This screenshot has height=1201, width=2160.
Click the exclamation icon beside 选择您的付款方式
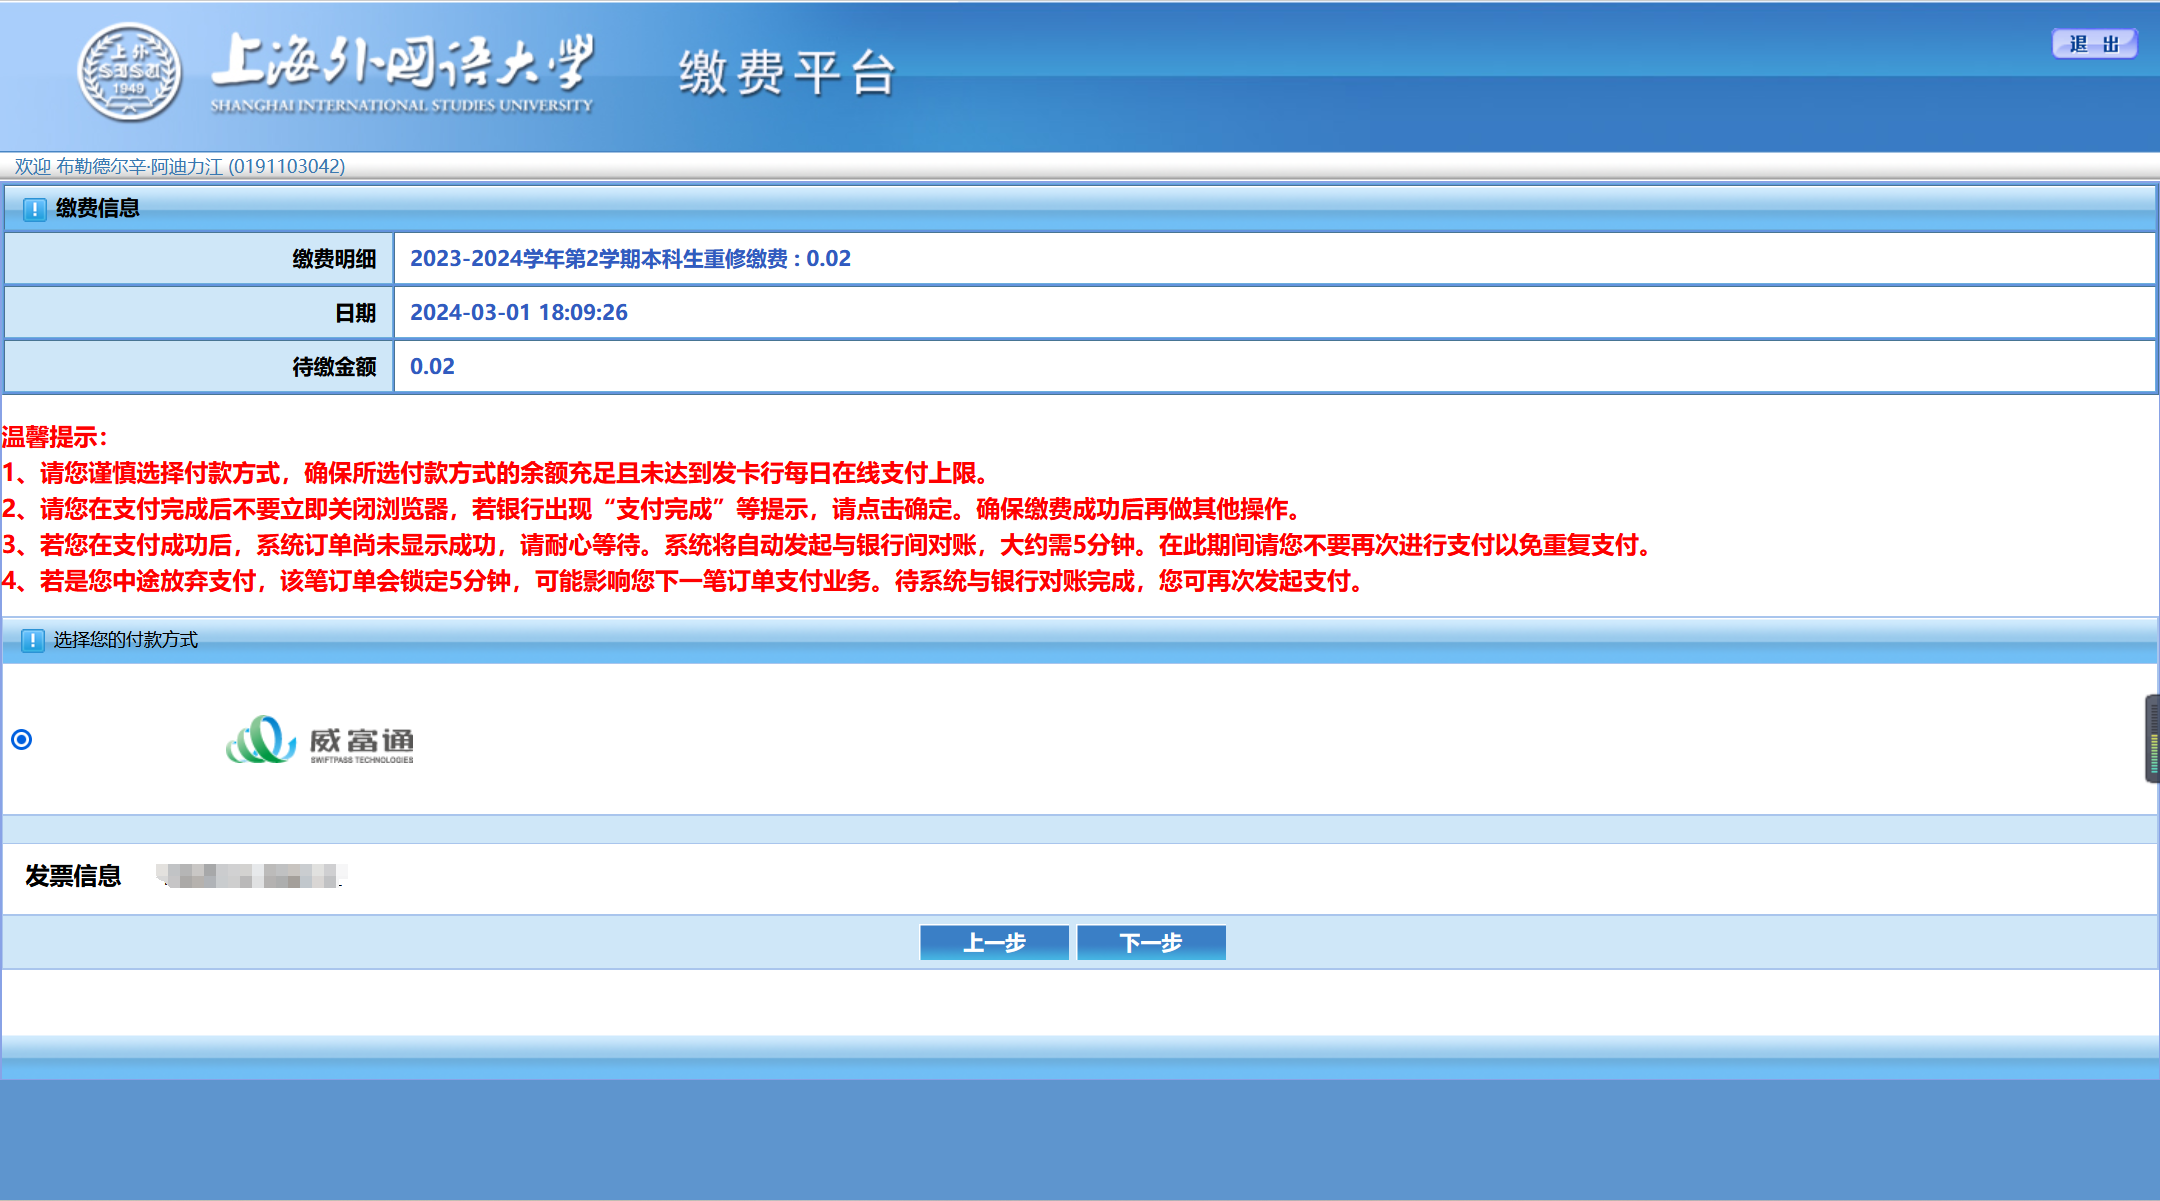coord(32,640)
